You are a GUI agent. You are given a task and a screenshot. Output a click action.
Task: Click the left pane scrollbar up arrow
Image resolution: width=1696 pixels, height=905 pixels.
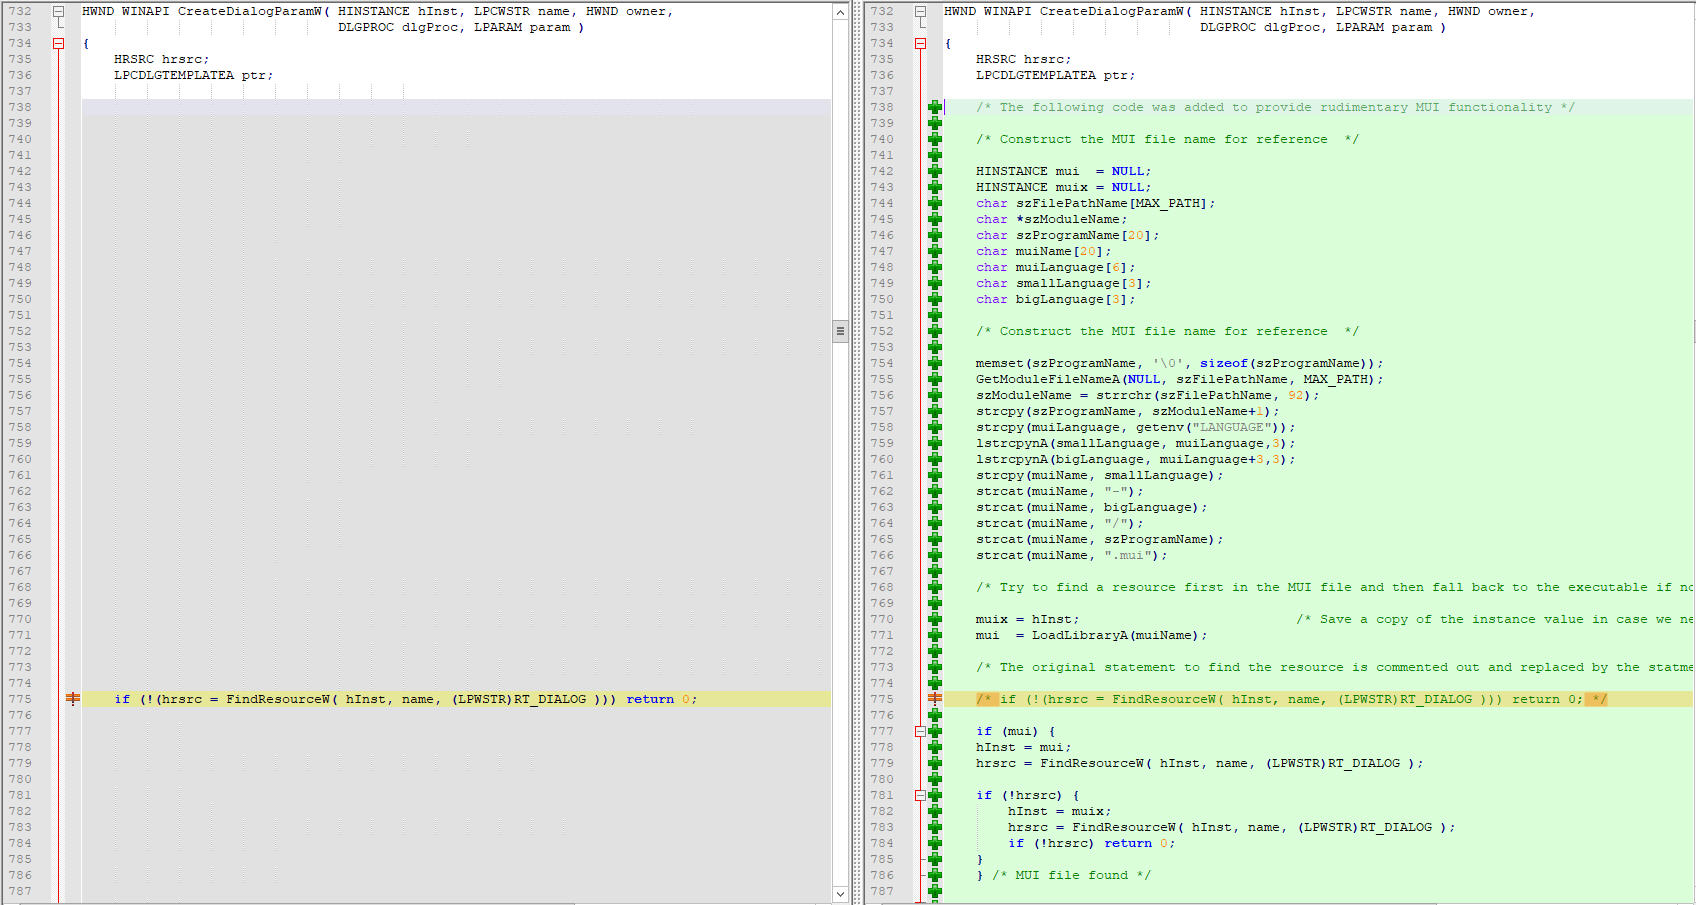[840, 12]
